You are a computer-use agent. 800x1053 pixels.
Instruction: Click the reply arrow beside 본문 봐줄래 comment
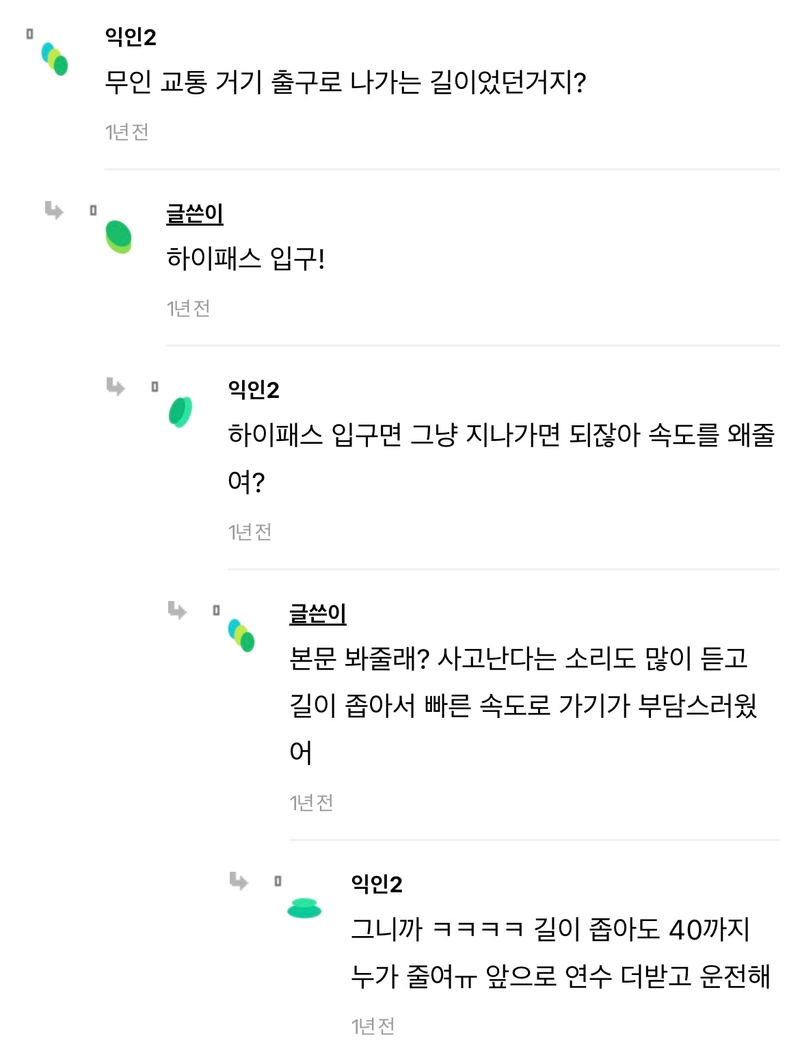click(177, 610)
